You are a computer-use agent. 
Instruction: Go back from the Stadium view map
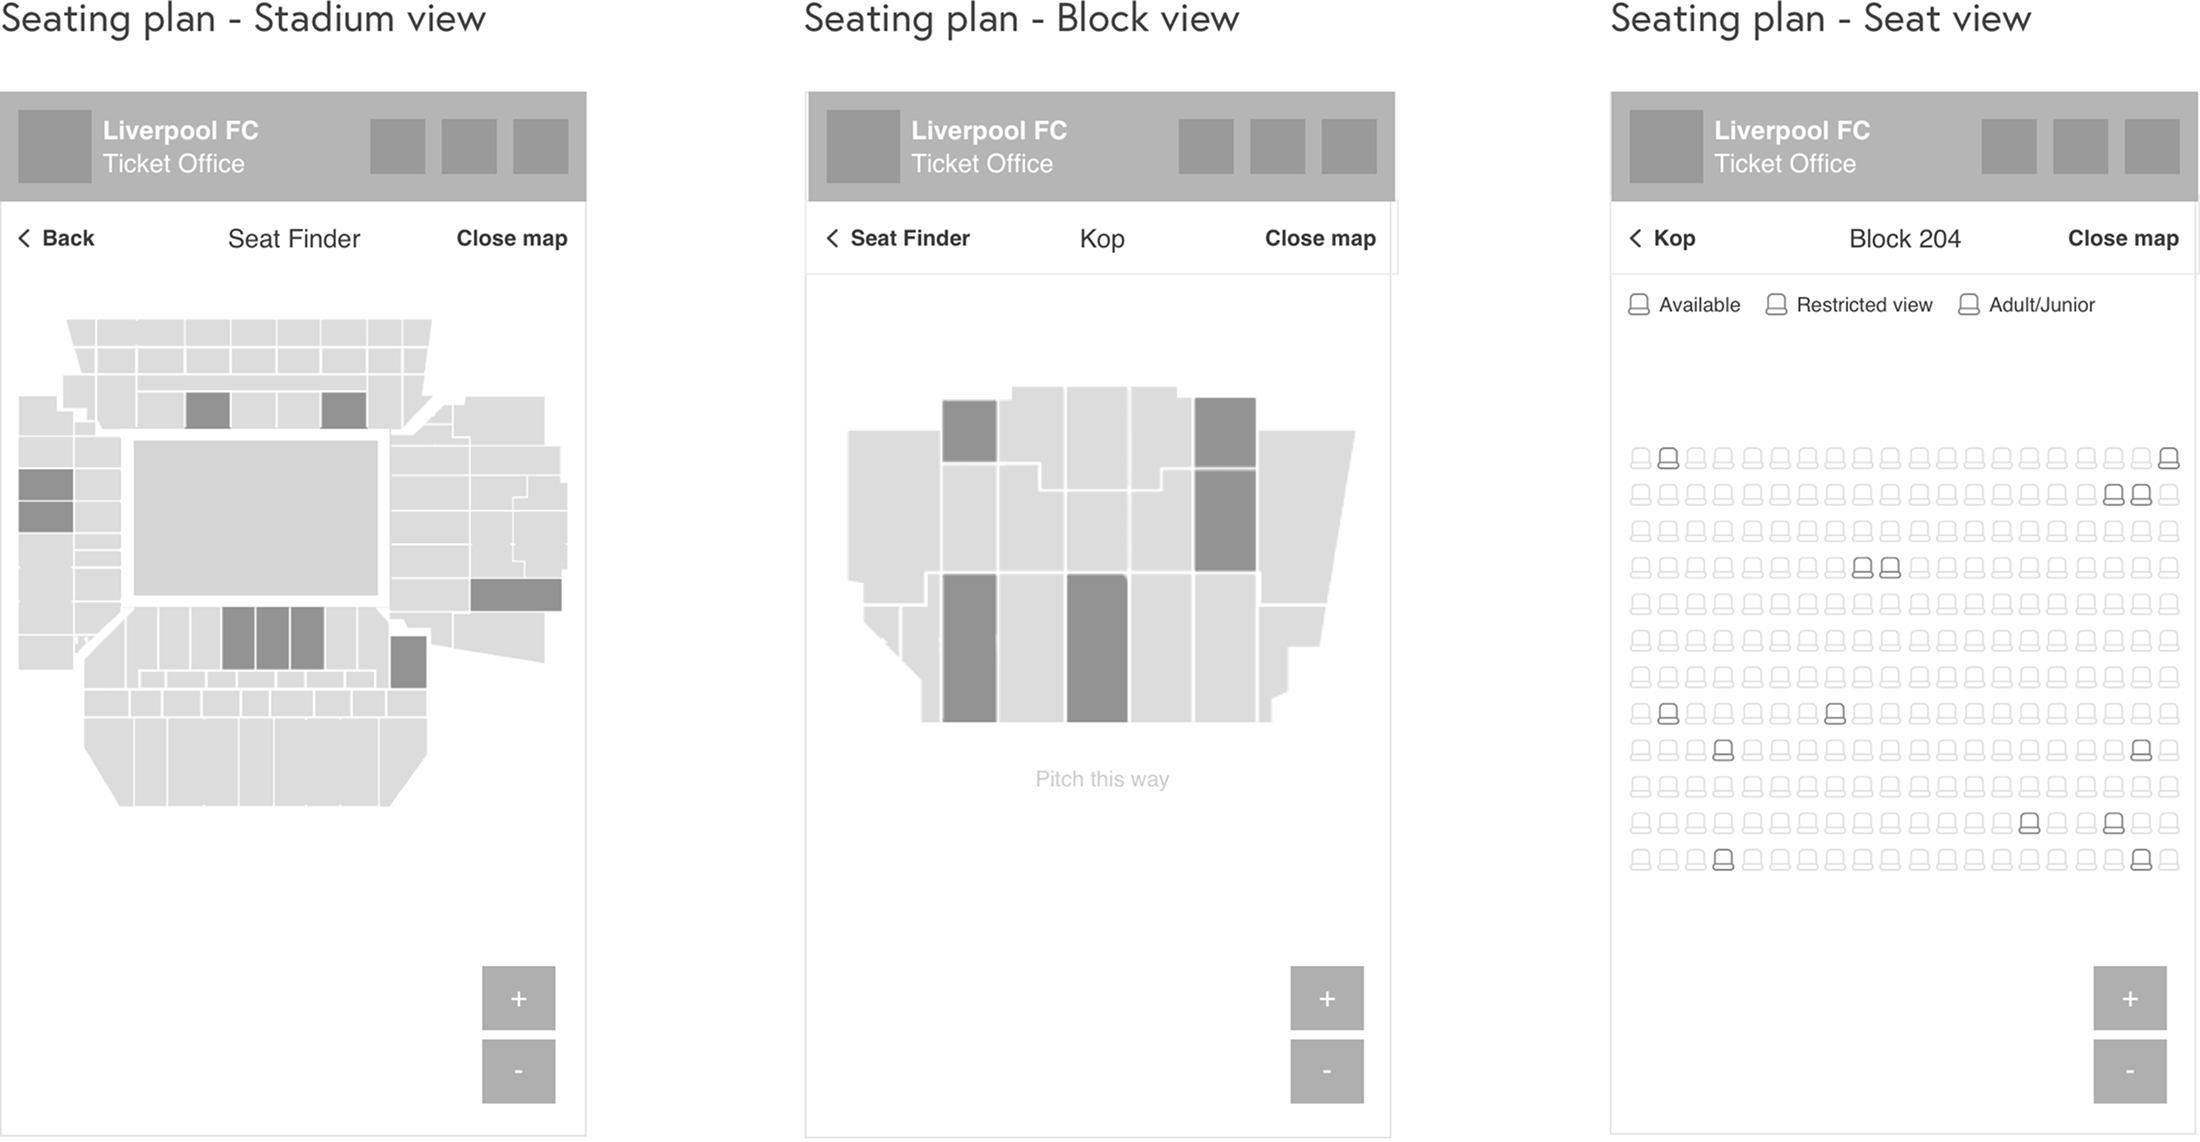pos(57,238)
